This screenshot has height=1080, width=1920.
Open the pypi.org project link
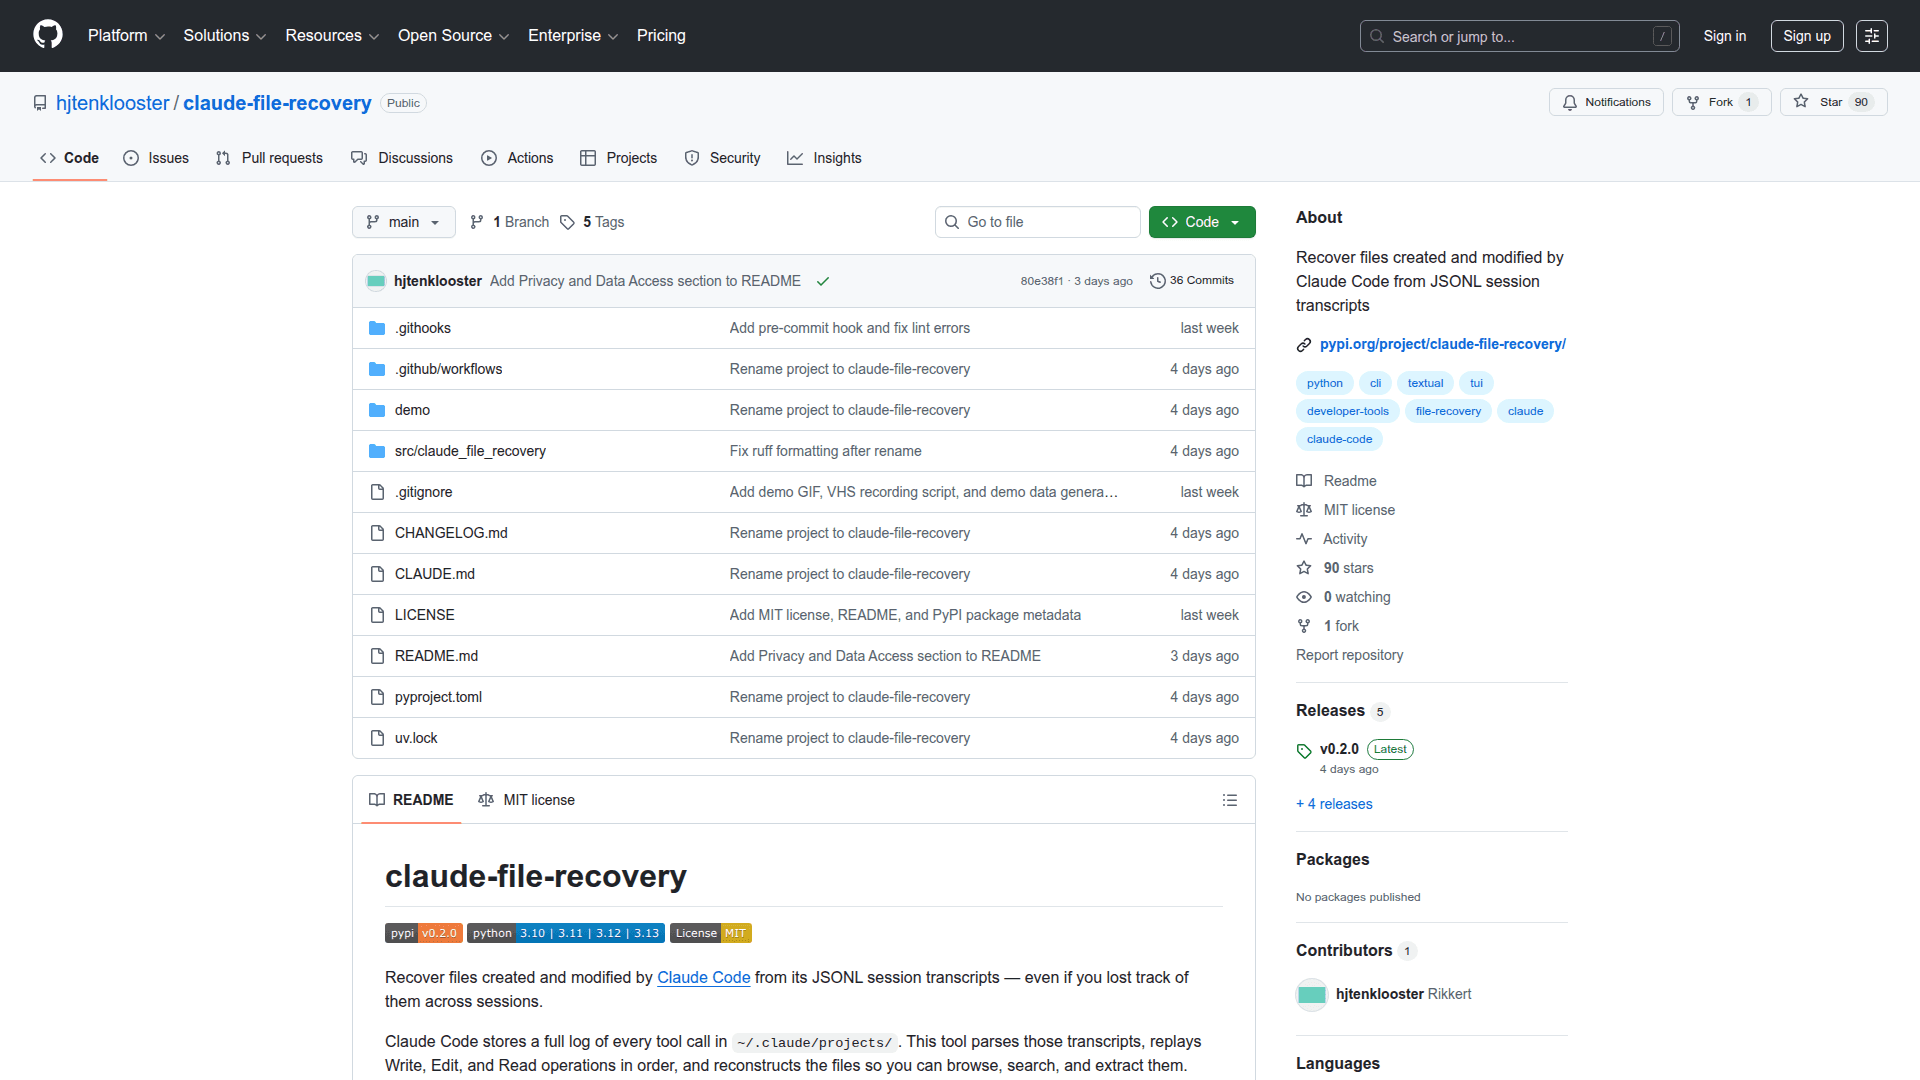(1442, 344)
